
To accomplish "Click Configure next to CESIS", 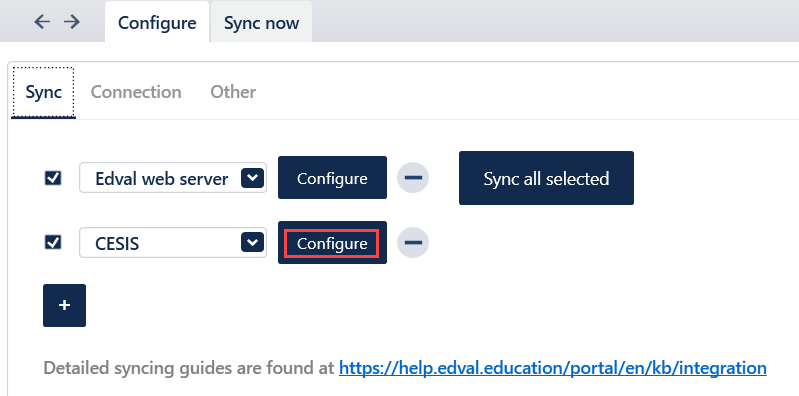I will [332, 243].
